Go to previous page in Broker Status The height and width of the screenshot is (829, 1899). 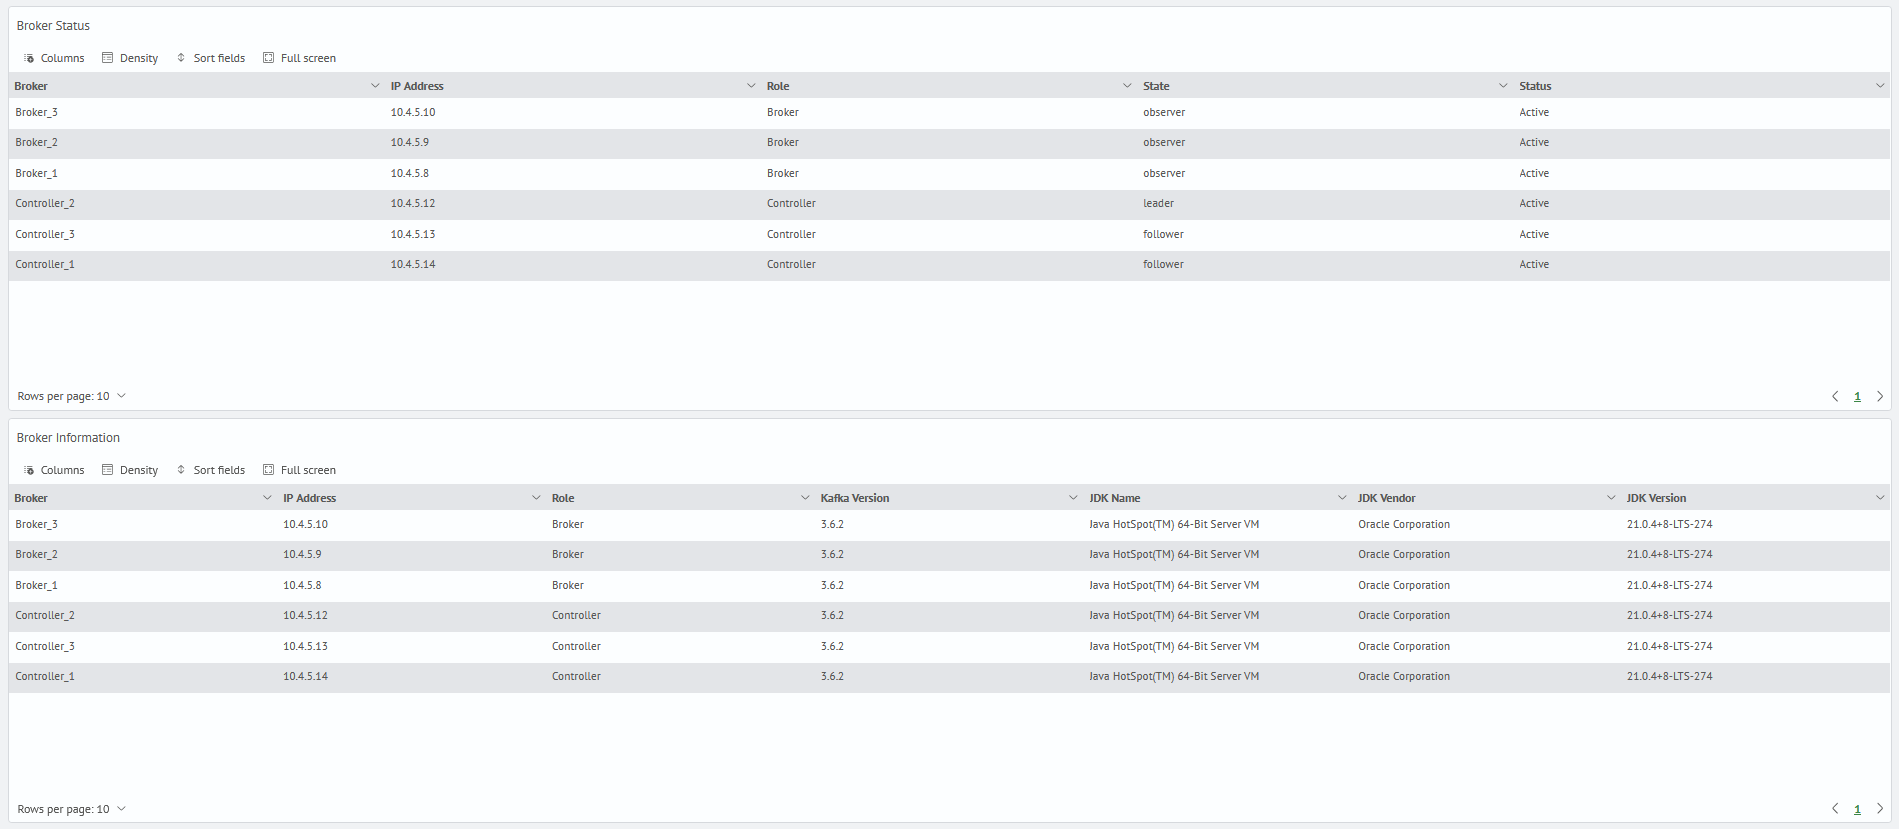pos(1835,396)
